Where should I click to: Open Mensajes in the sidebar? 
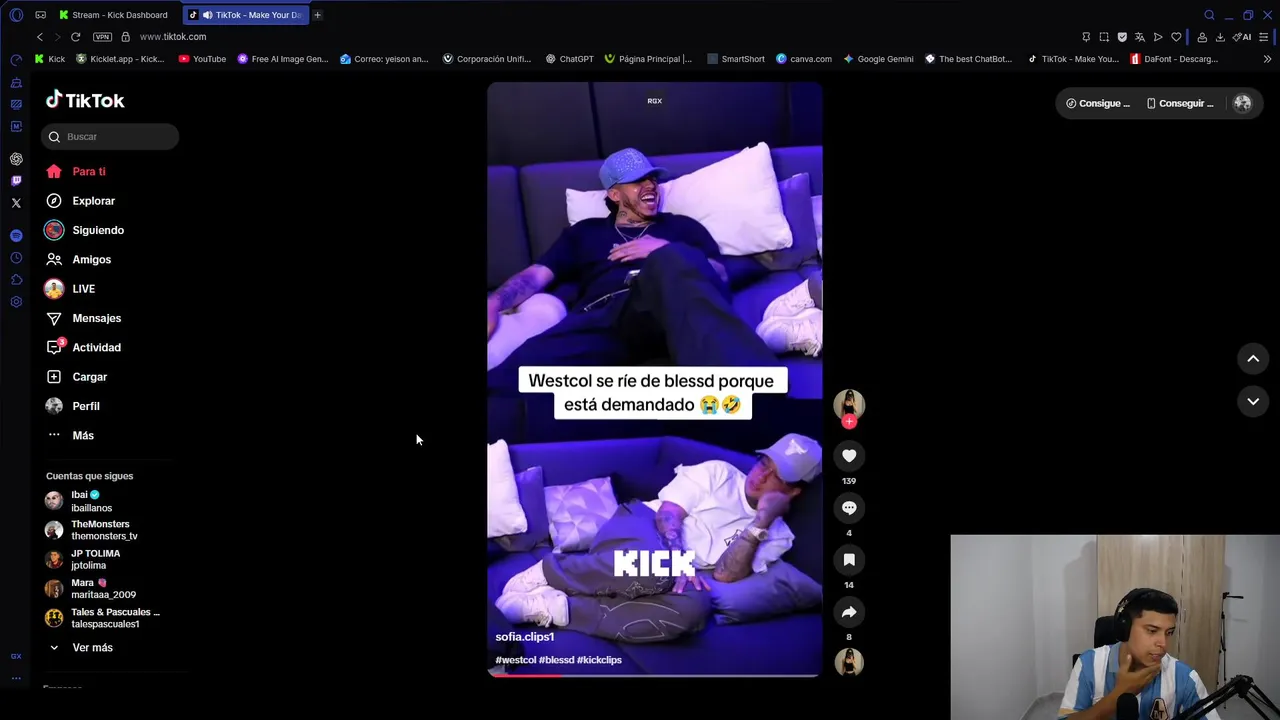84,318
